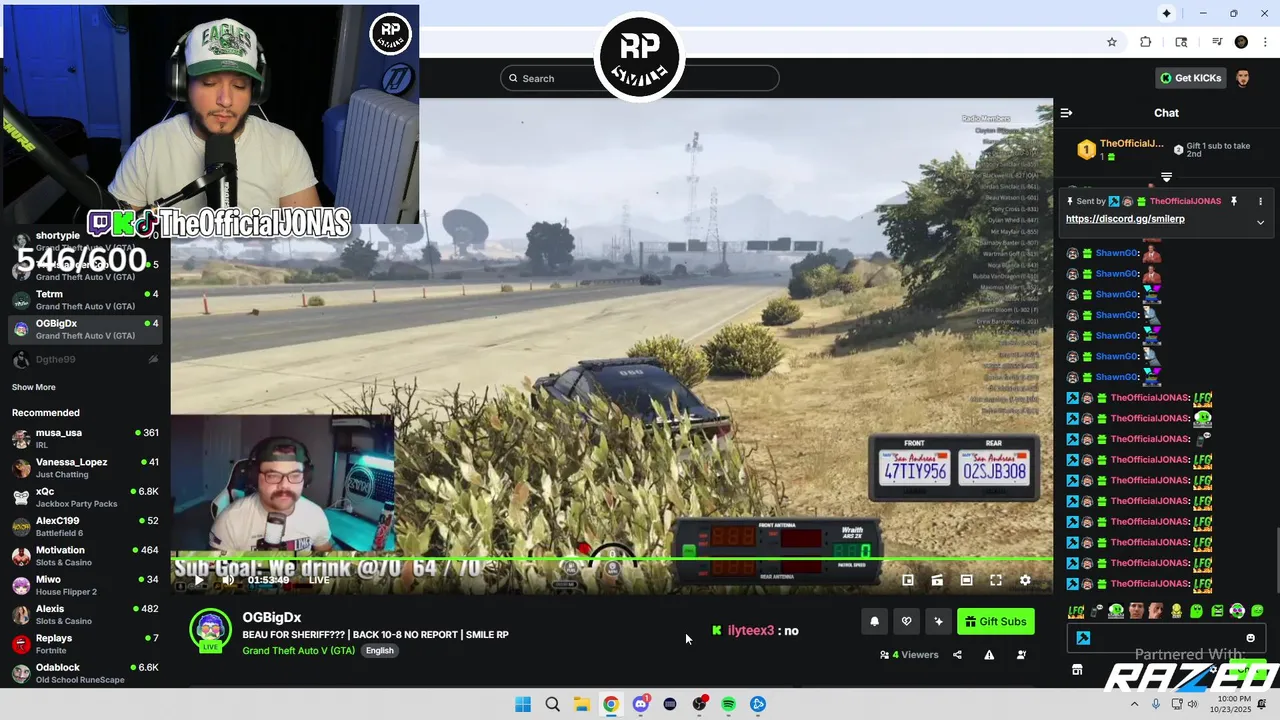This screenshot has width=1280, height=720.
Task: Toggle theater mode
Action: [966, 580]
